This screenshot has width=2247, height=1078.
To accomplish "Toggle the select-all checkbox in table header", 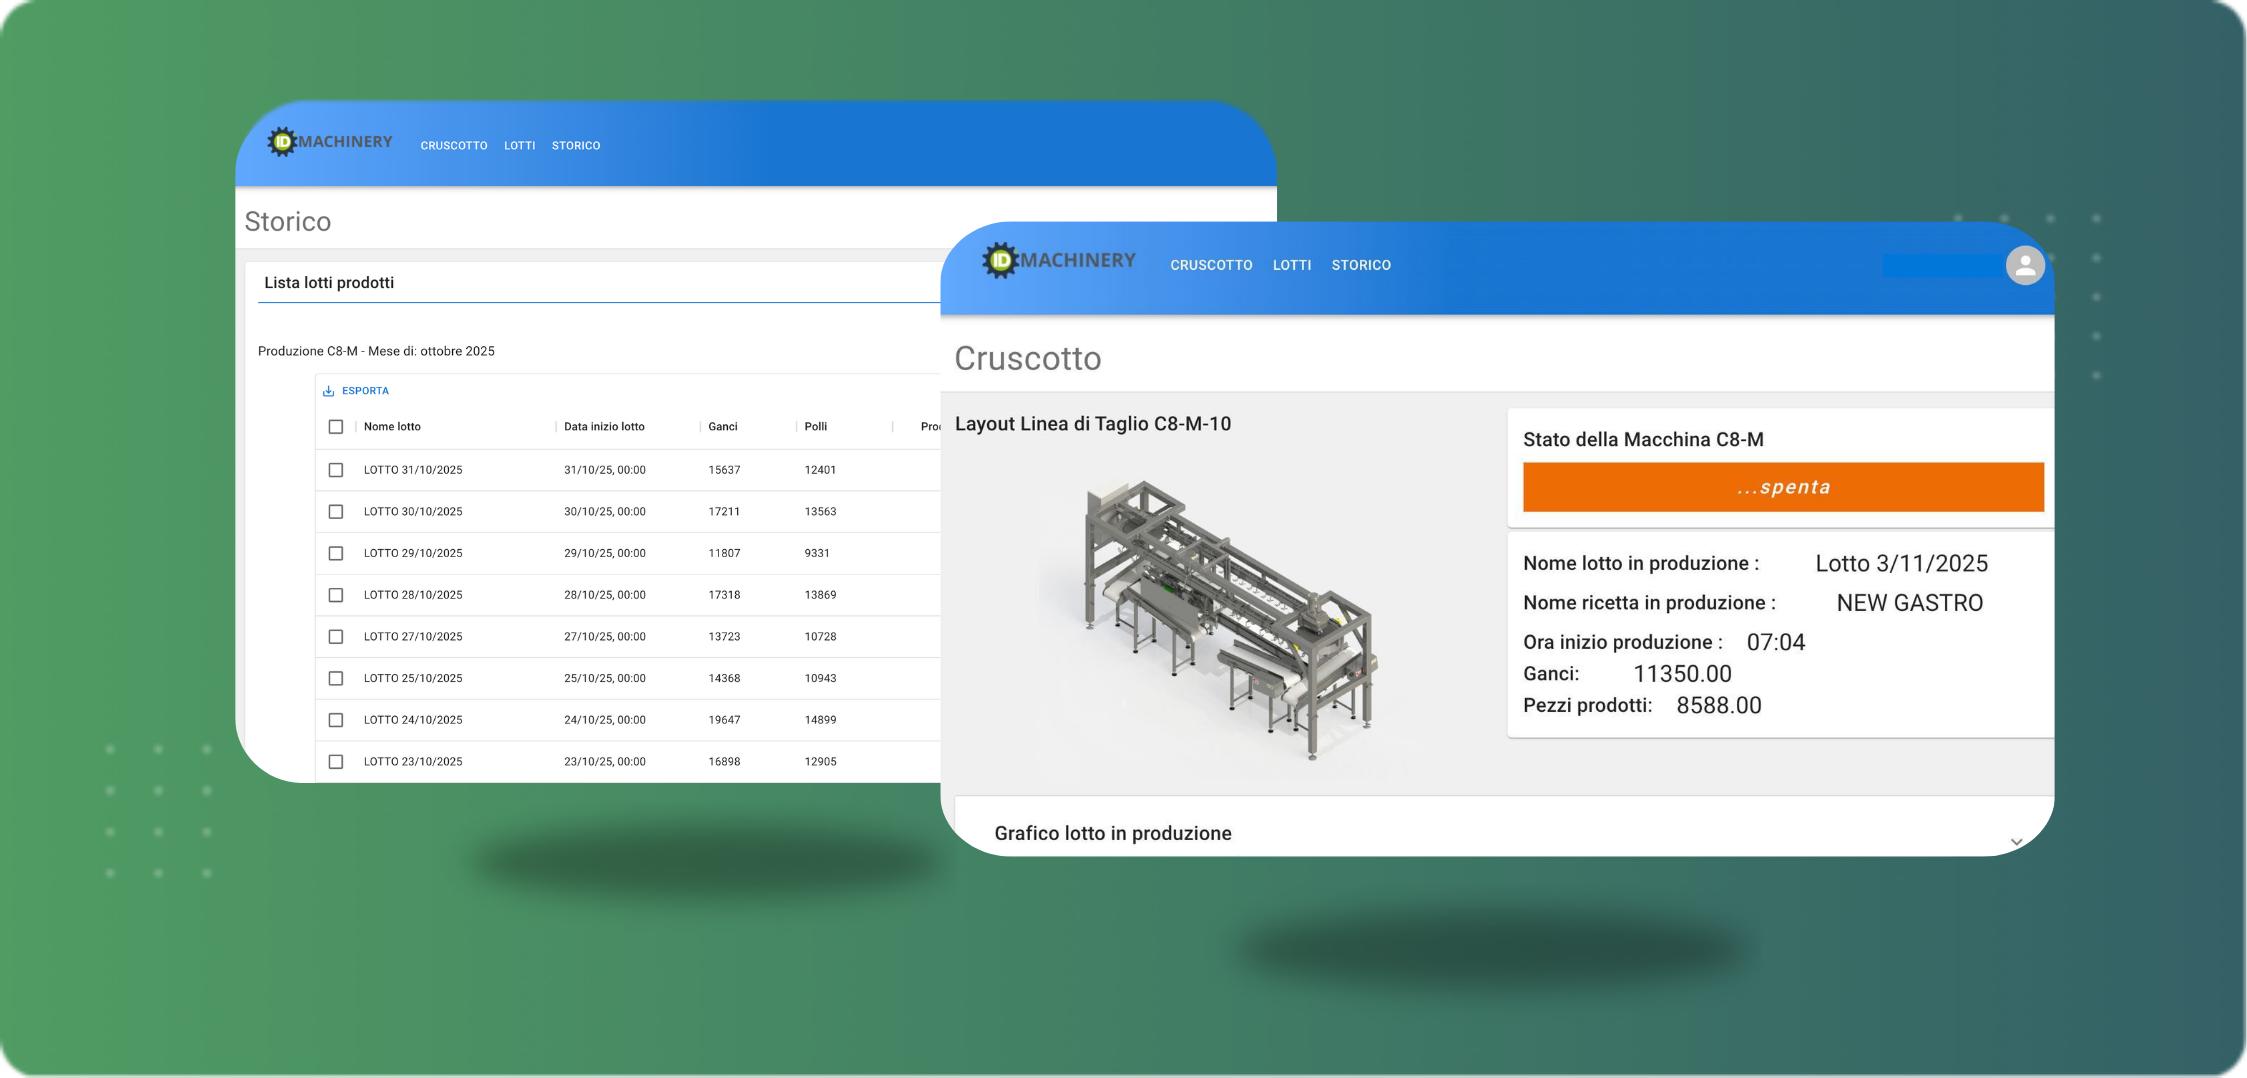I will pyautogui.click(x=336, y=427).
